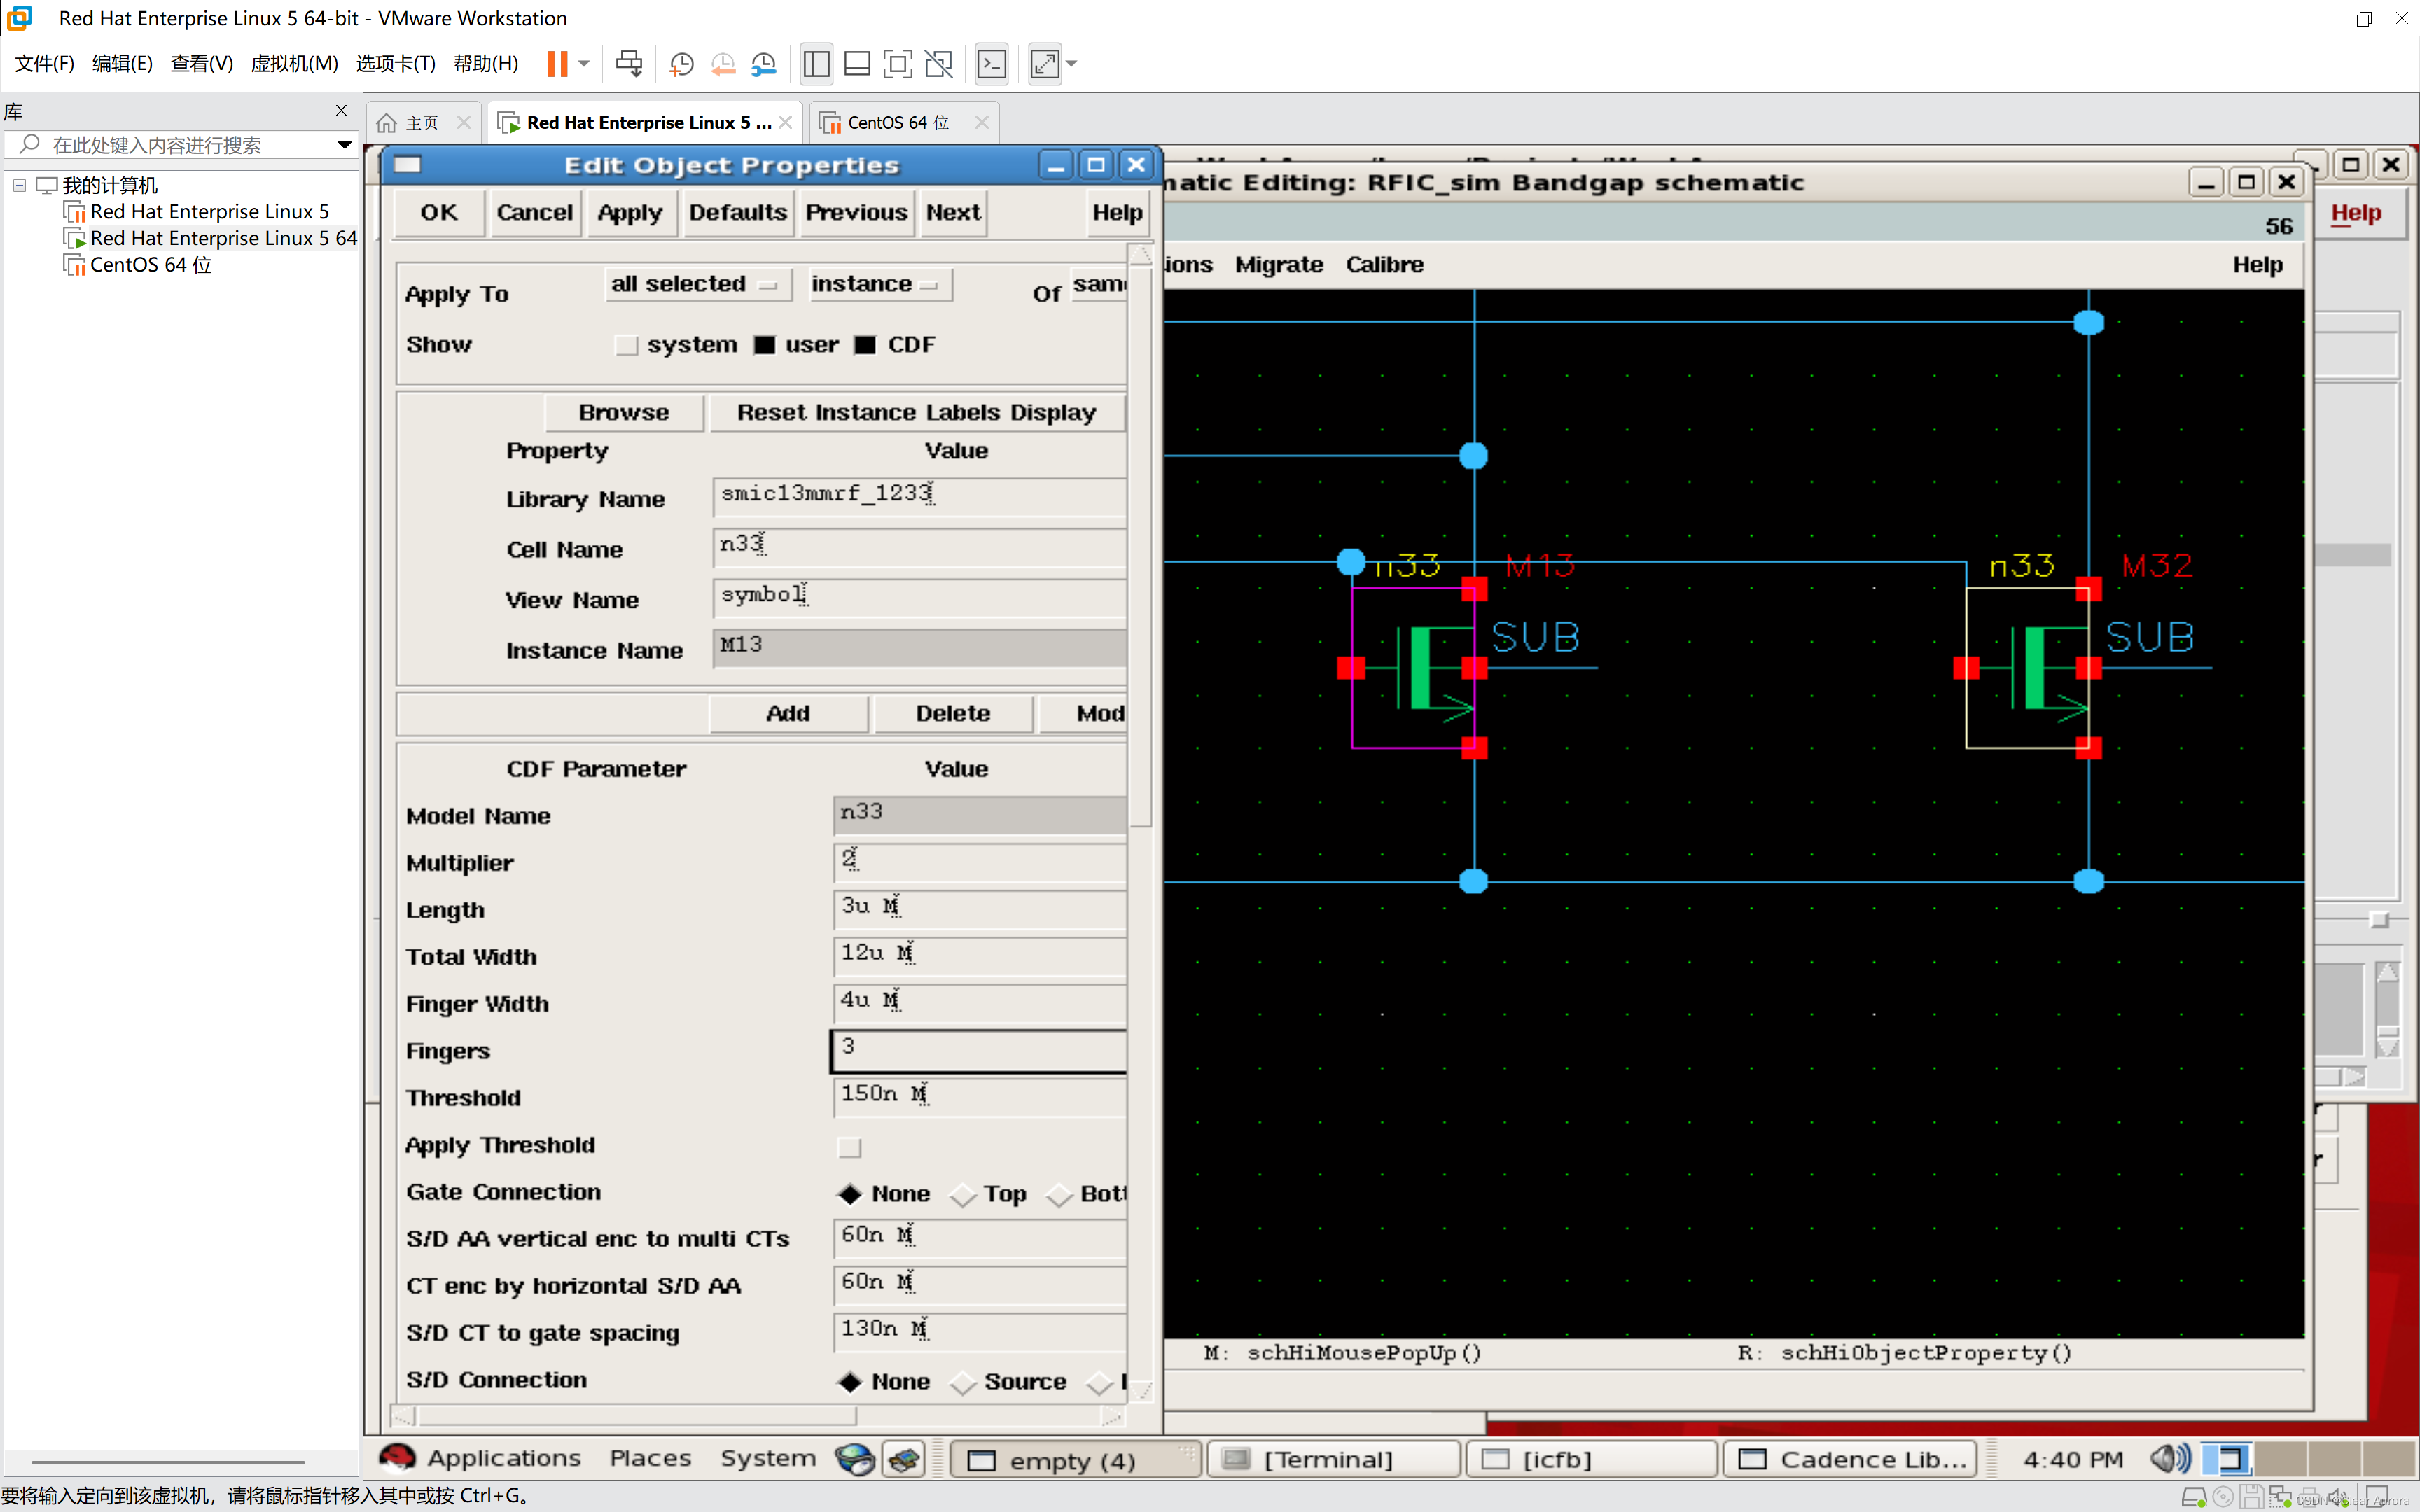Select Top for Gate Connection
The image size is (2420, 1512).
coord(963,1194)
